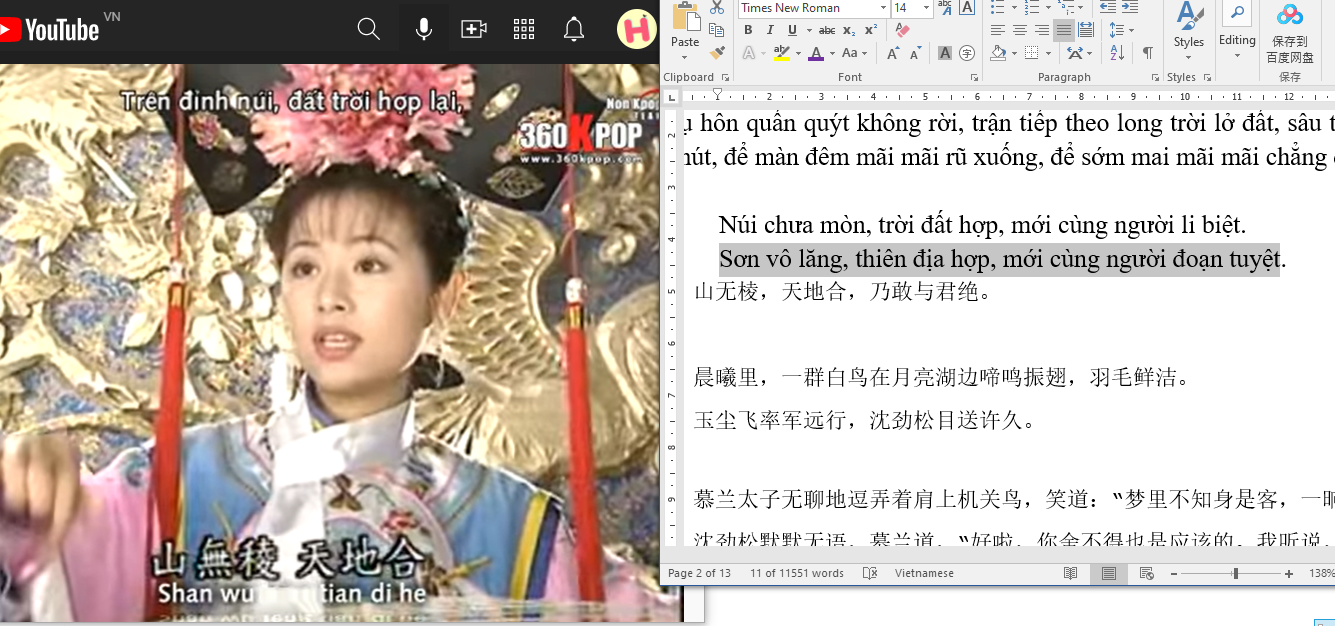1335x626 pixels.
Task: Click the Vietnamese language indicator
Action: pos(924,573)
